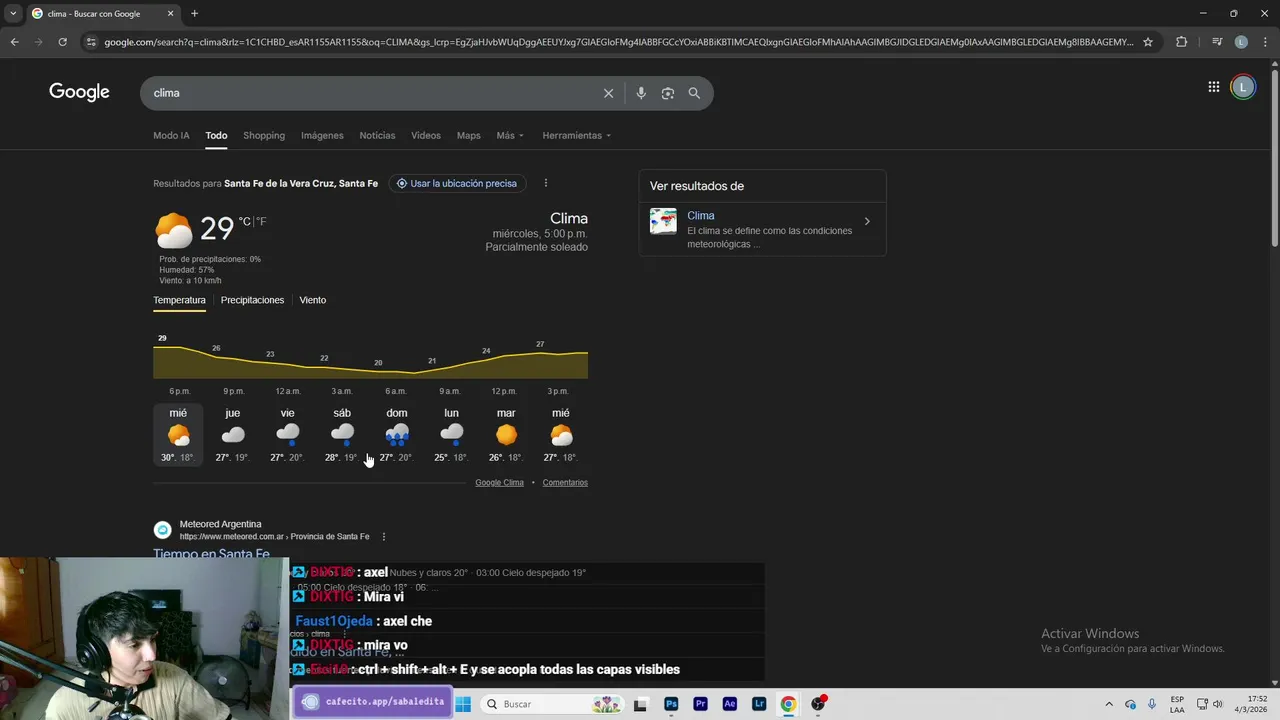Select the 'dom' forecast day

[x=397, y=435]
